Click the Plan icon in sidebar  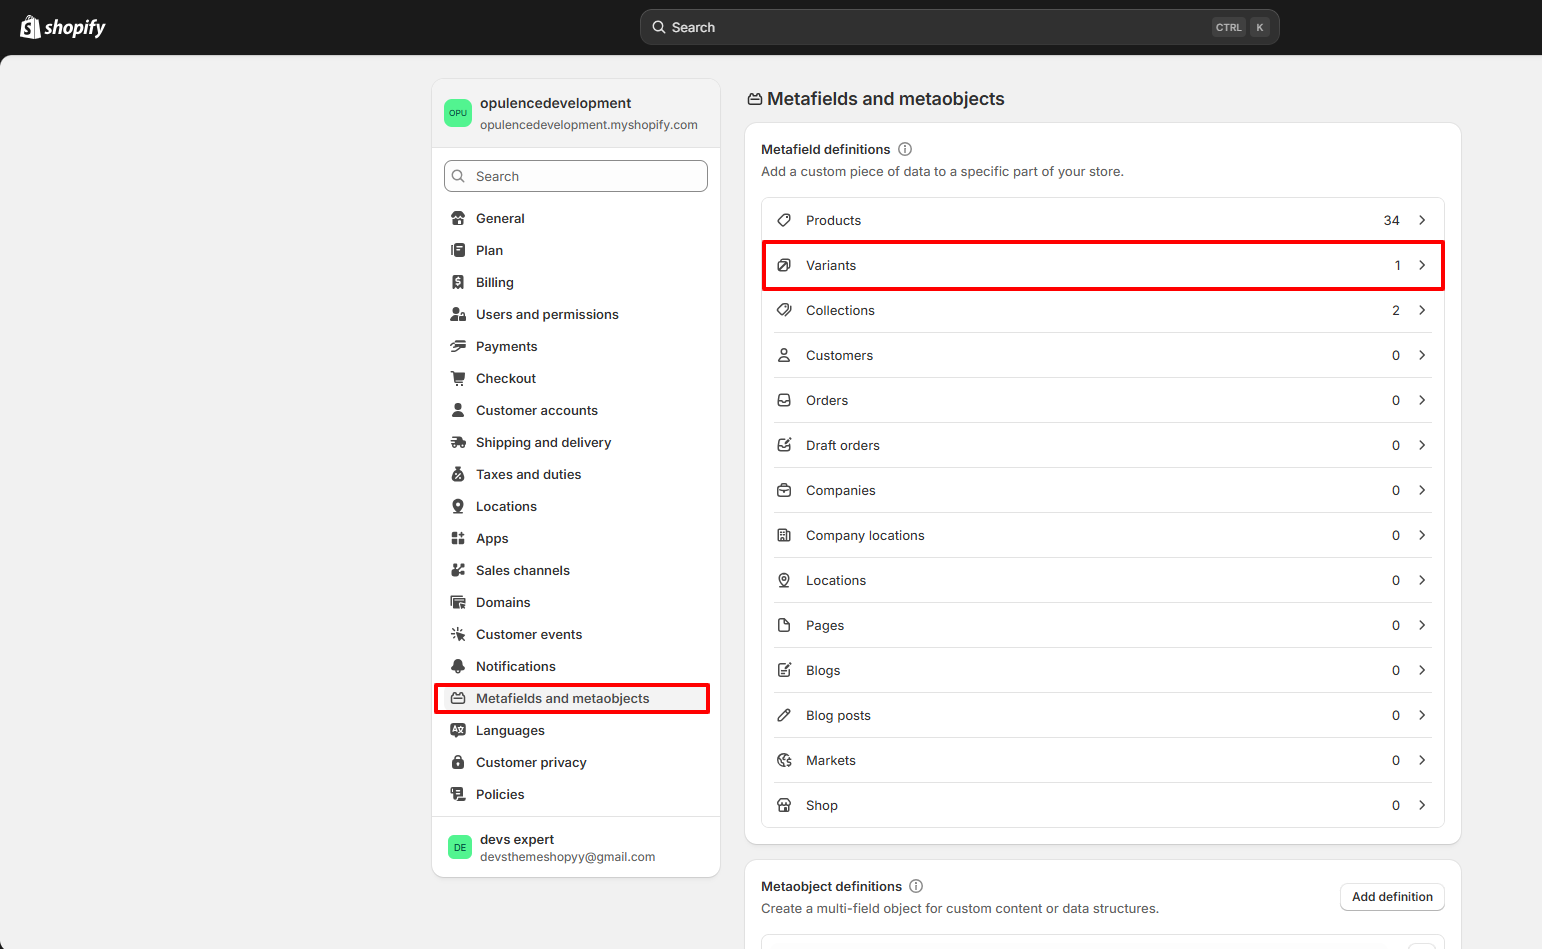tap(458, 250)
